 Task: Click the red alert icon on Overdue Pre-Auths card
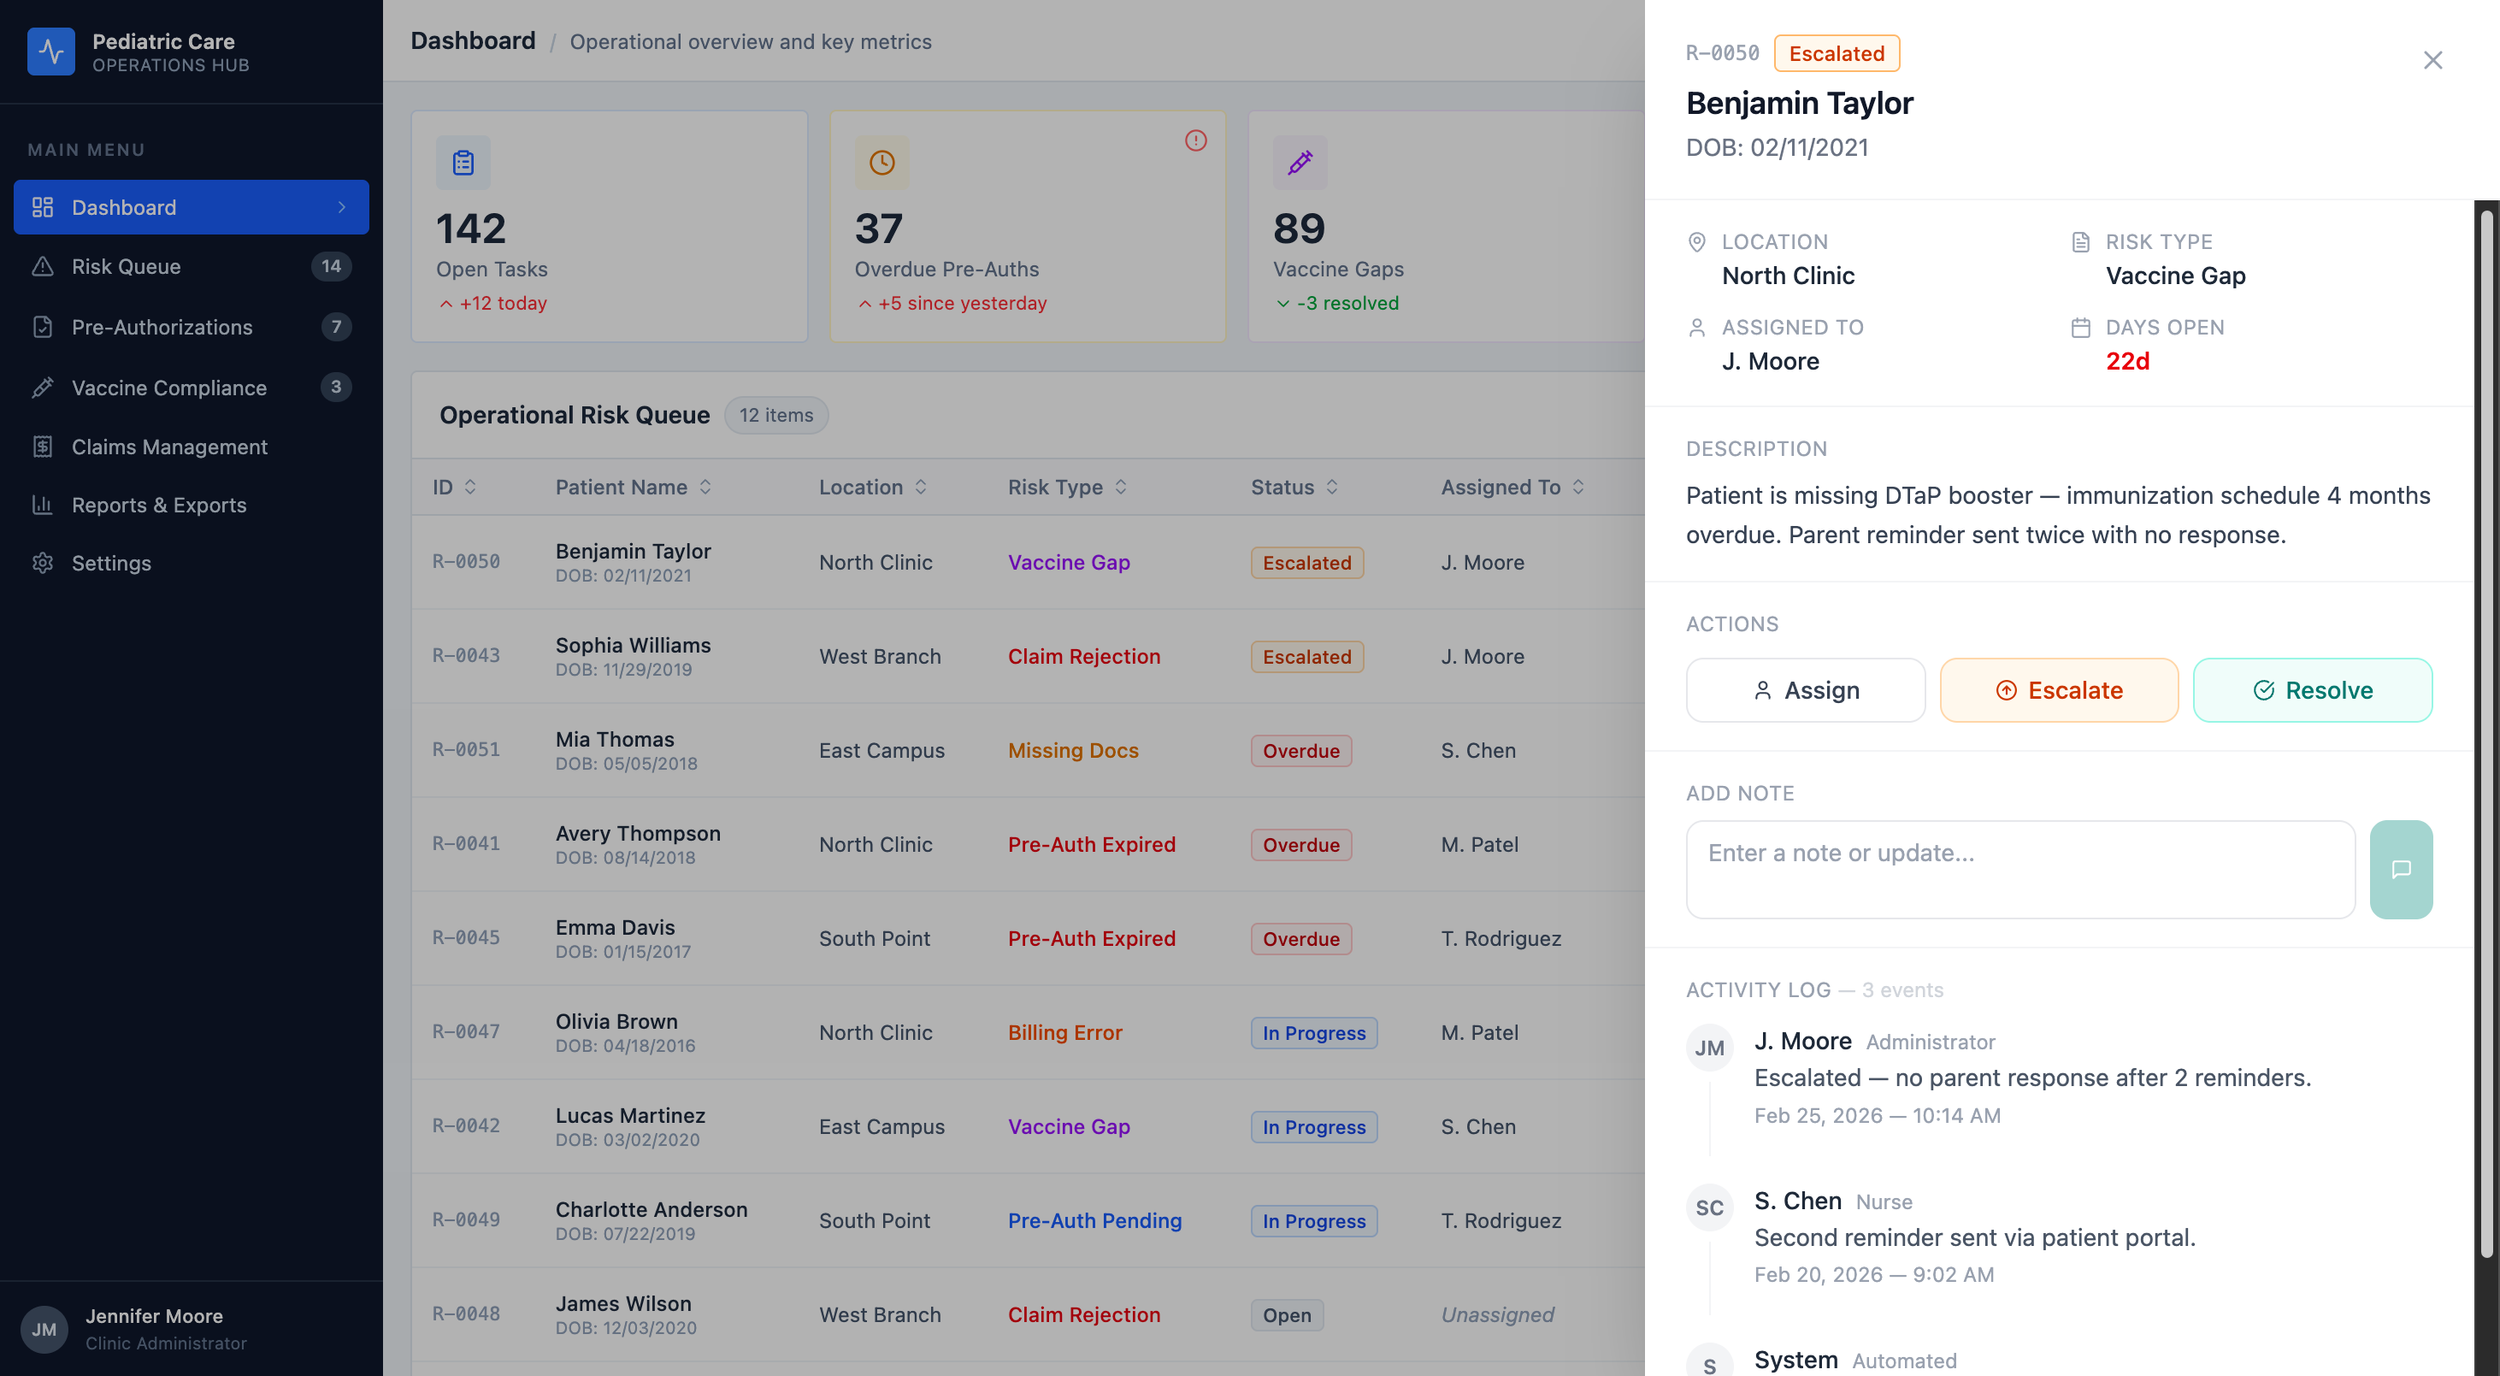(x=1195, y=141)
